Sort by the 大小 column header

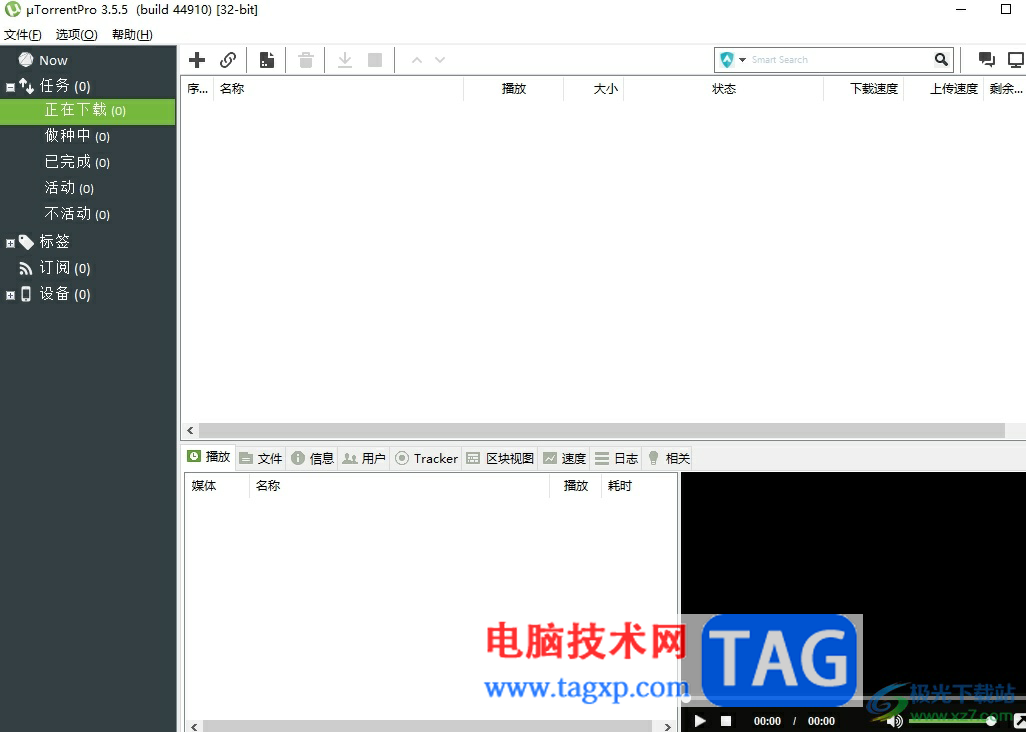[593, 89]
